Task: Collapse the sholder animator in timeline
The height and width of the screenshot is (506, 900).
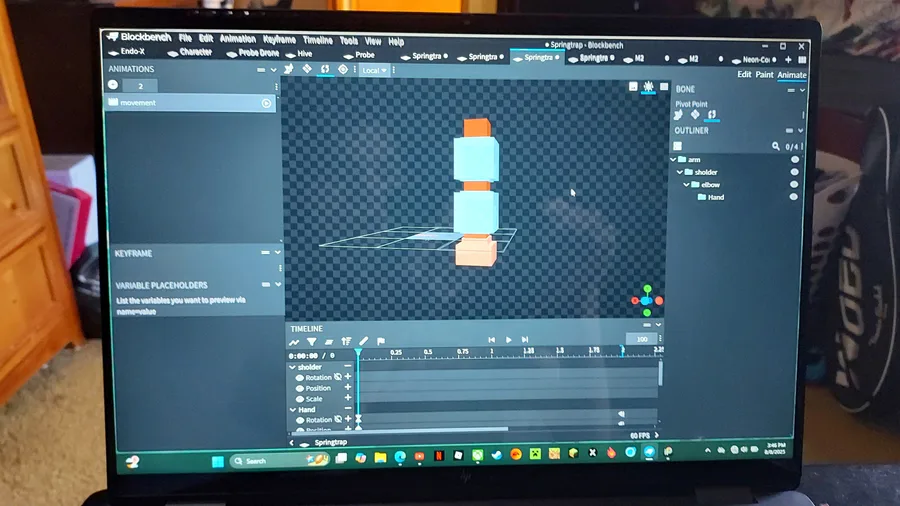Action: (x=292, y=367)
